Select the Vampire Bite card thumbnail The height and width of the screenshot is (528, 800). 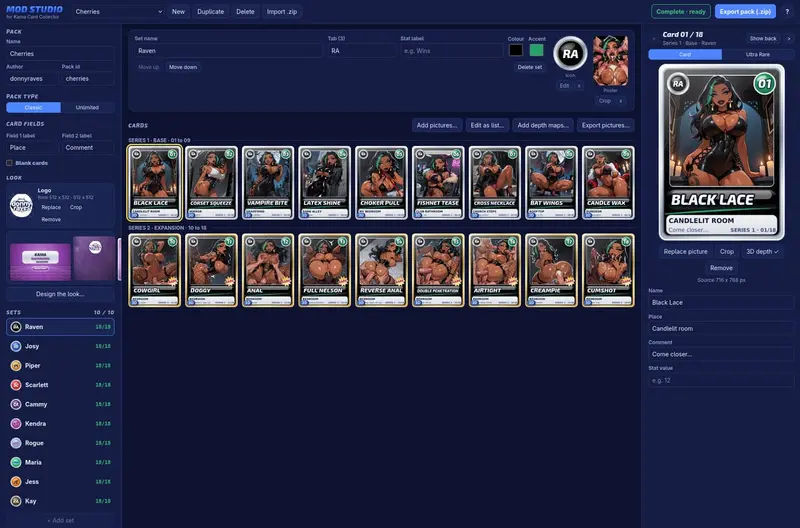tap(268, 183)
